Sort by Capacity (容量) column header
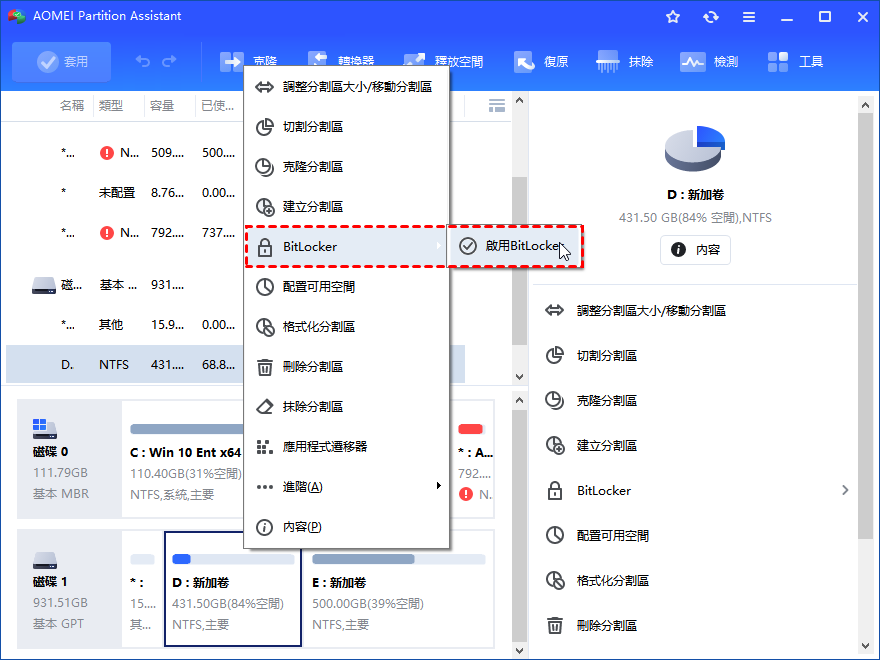Screen dimensions: 880x660 (162, 106)
